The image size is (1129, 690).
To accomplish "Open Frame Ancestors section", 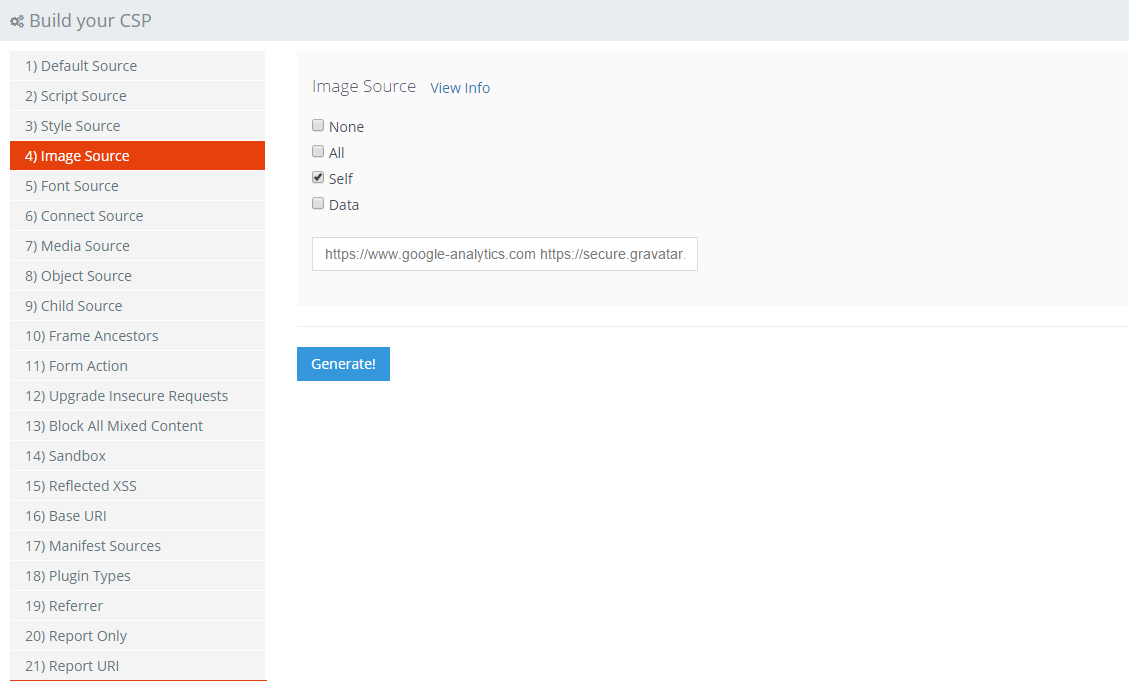I will (x=137, y=336).
